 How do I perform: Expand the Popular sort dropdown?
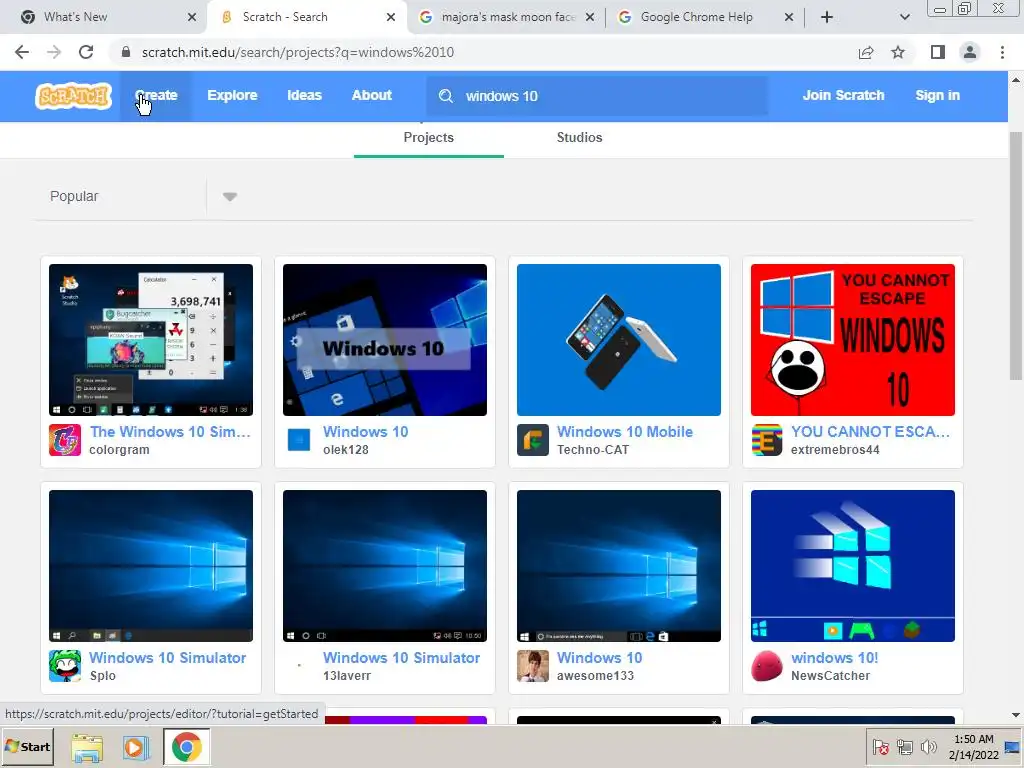pos(230,197)
